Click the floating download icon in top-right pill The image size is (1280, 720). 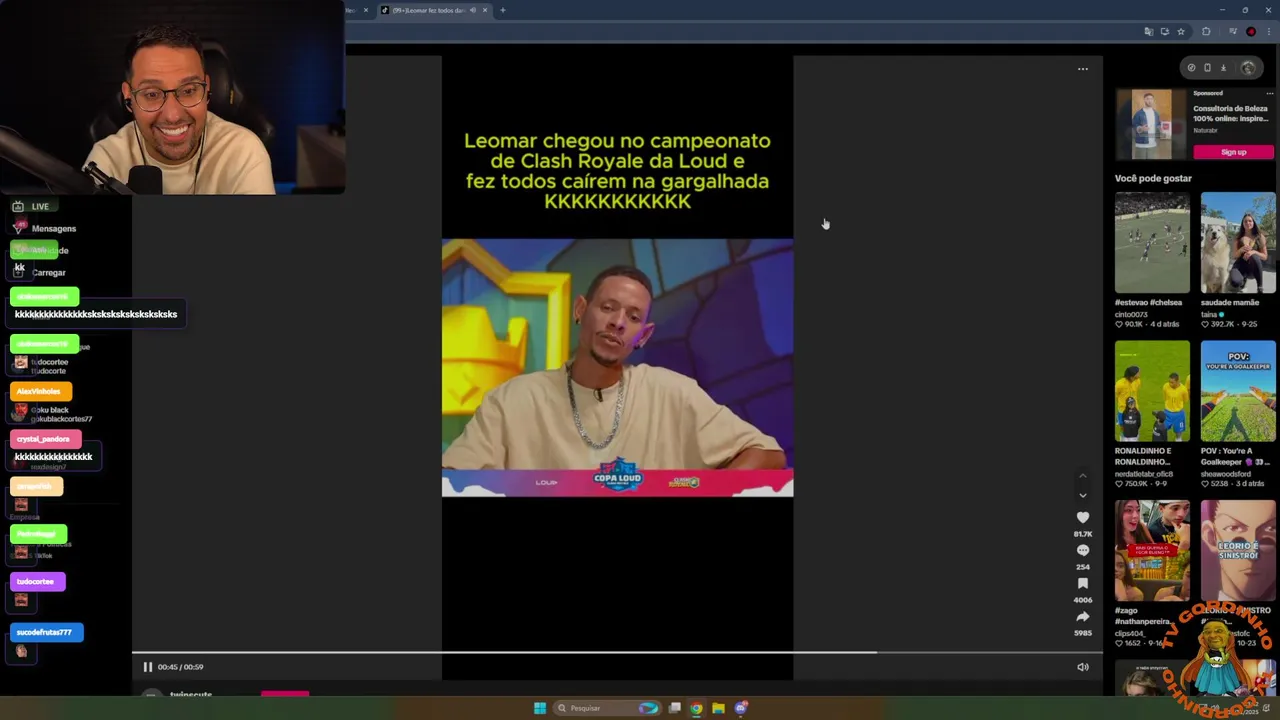[1223, 68]
